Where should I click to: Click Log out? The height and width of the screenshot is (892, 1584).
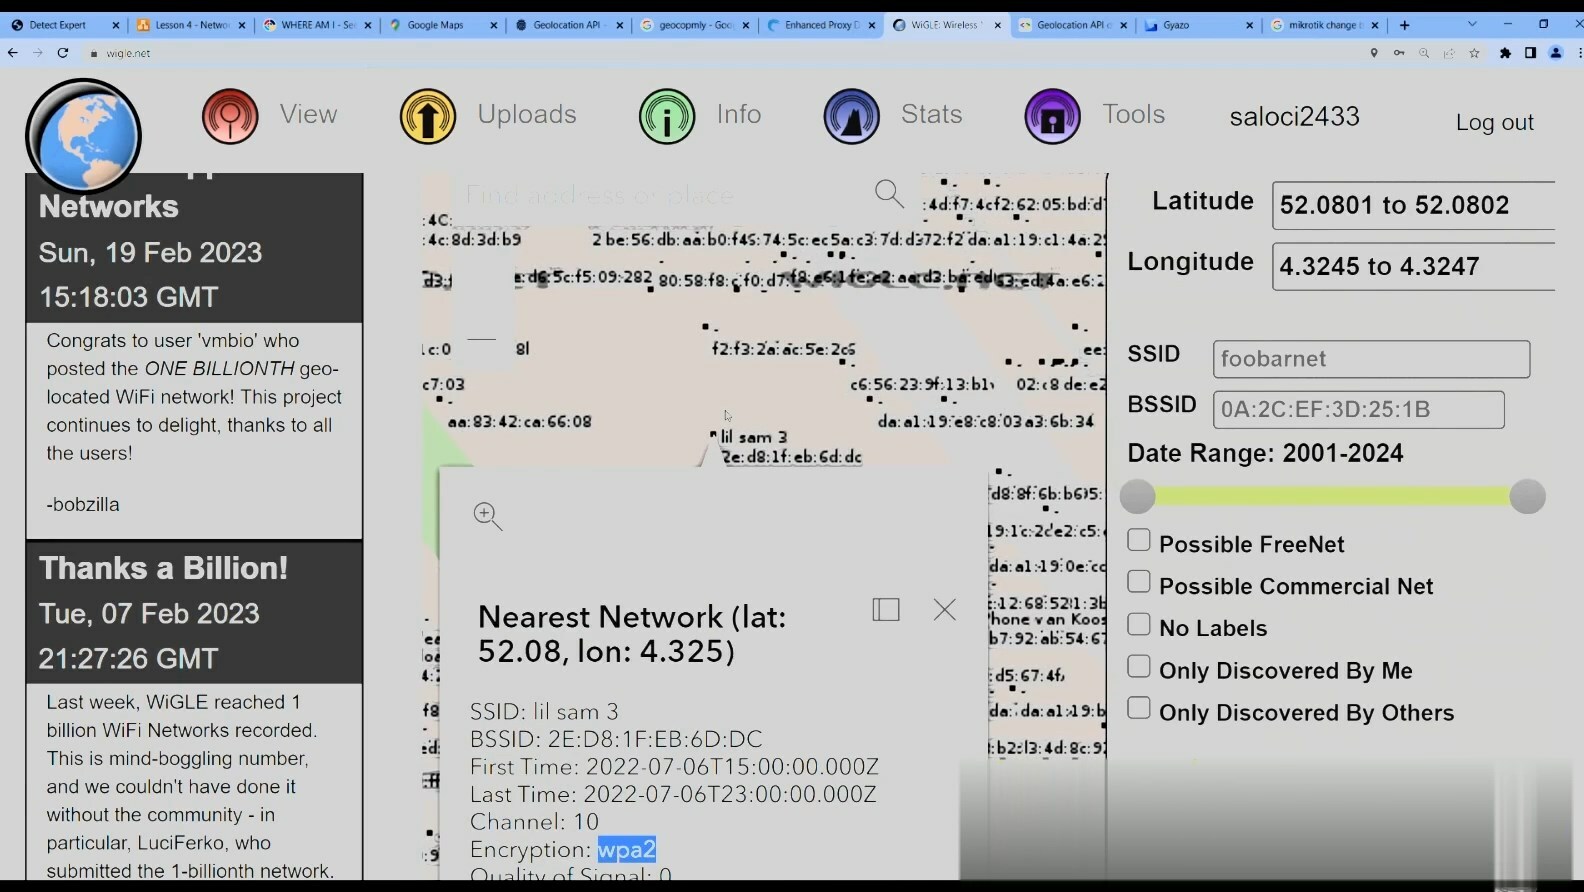1494,122
